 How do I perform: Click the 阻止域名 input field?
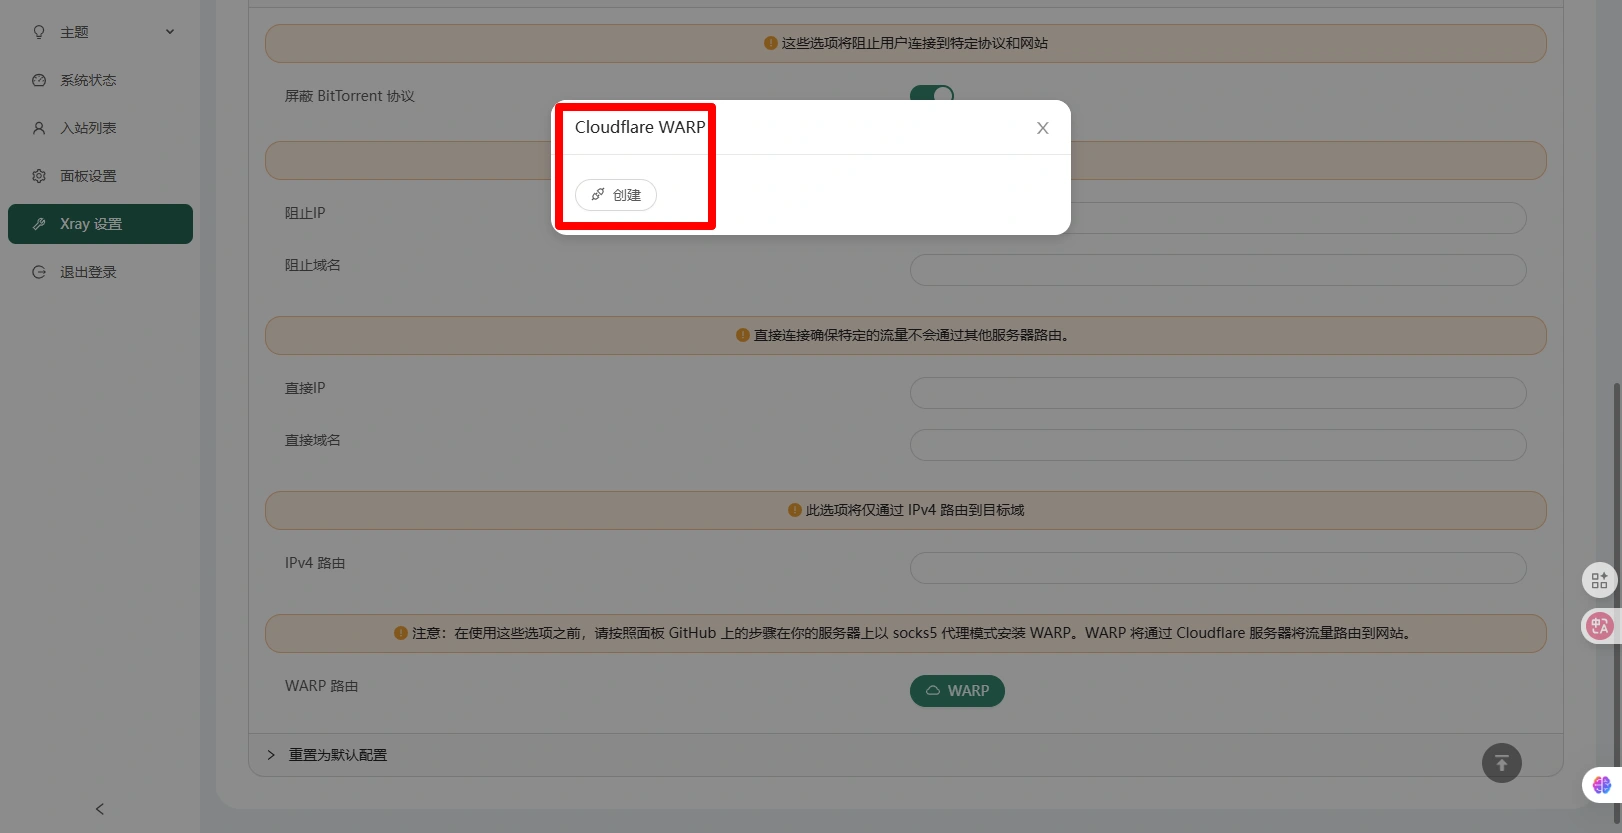point(1217,270)
